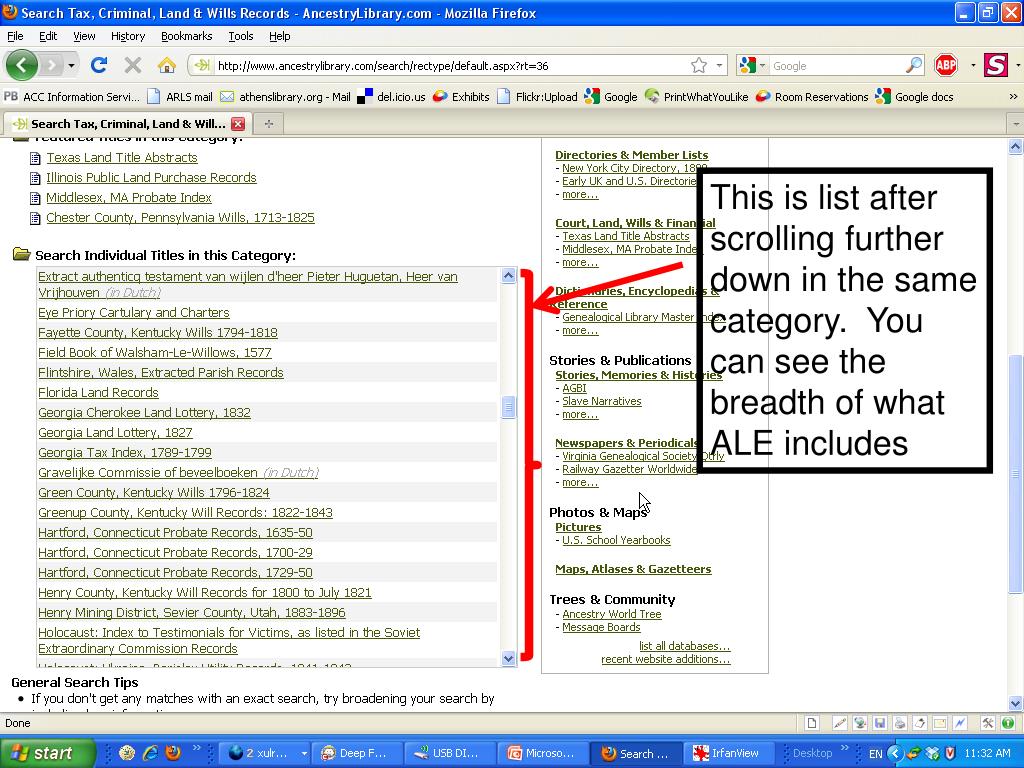Click list all databases link

(x=684, y=646)
